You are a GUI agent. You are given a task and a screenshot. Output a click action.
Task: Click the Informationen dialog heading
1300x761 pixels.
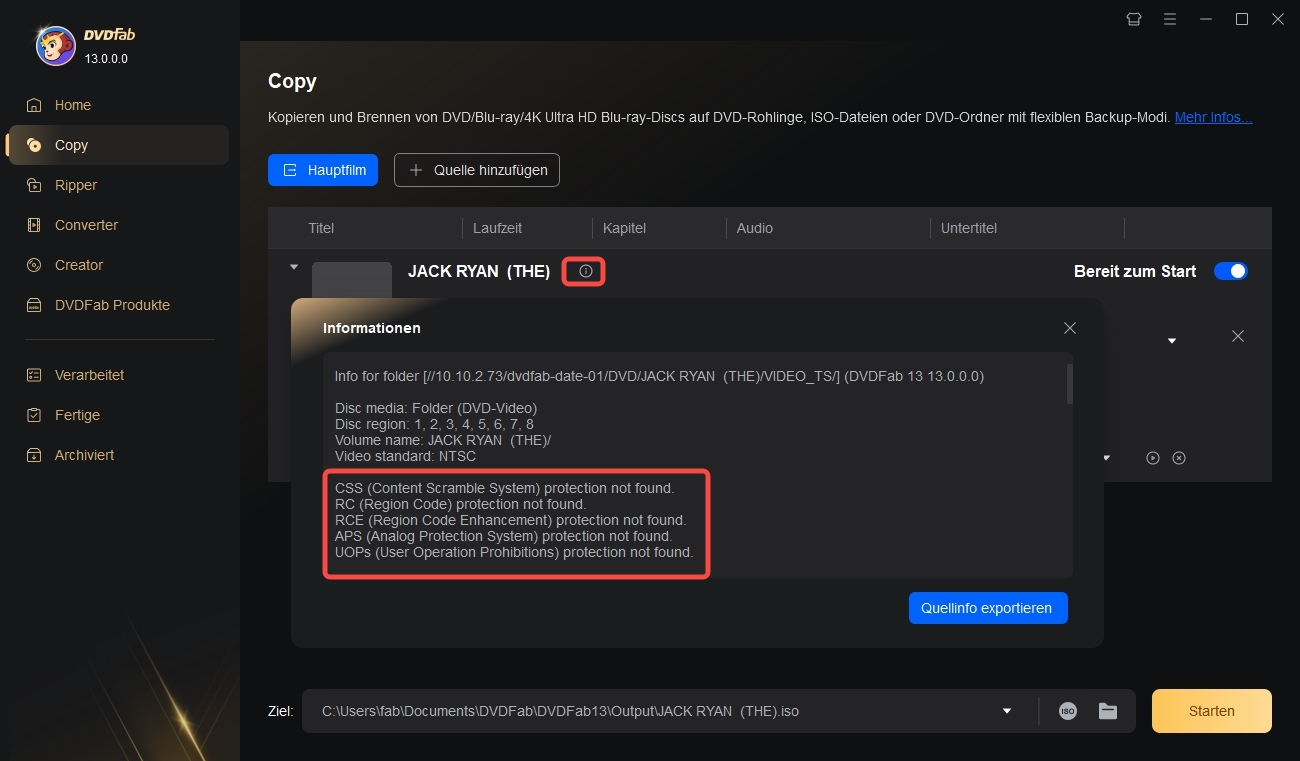[x=372, y=328]
